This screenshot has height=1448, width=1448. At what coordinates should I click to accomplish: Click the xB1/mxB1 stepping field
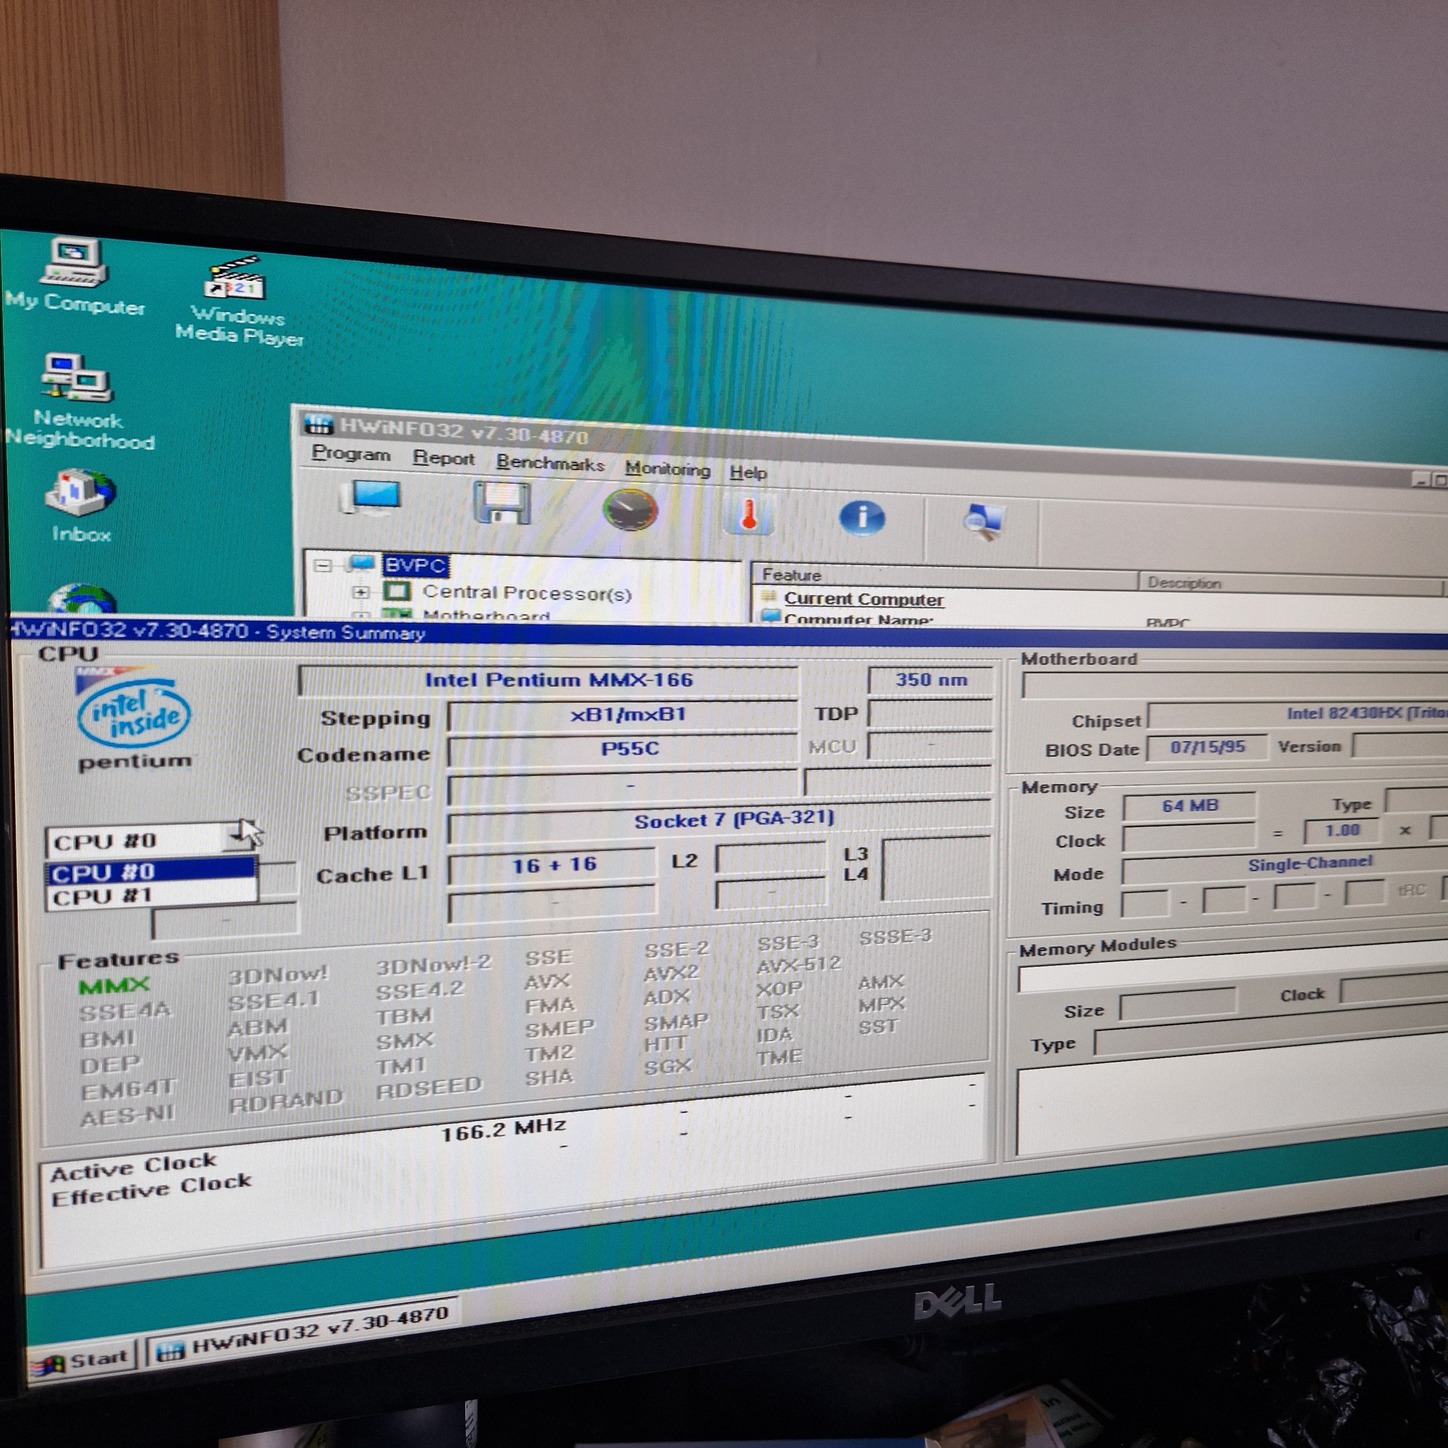point(622,714)
